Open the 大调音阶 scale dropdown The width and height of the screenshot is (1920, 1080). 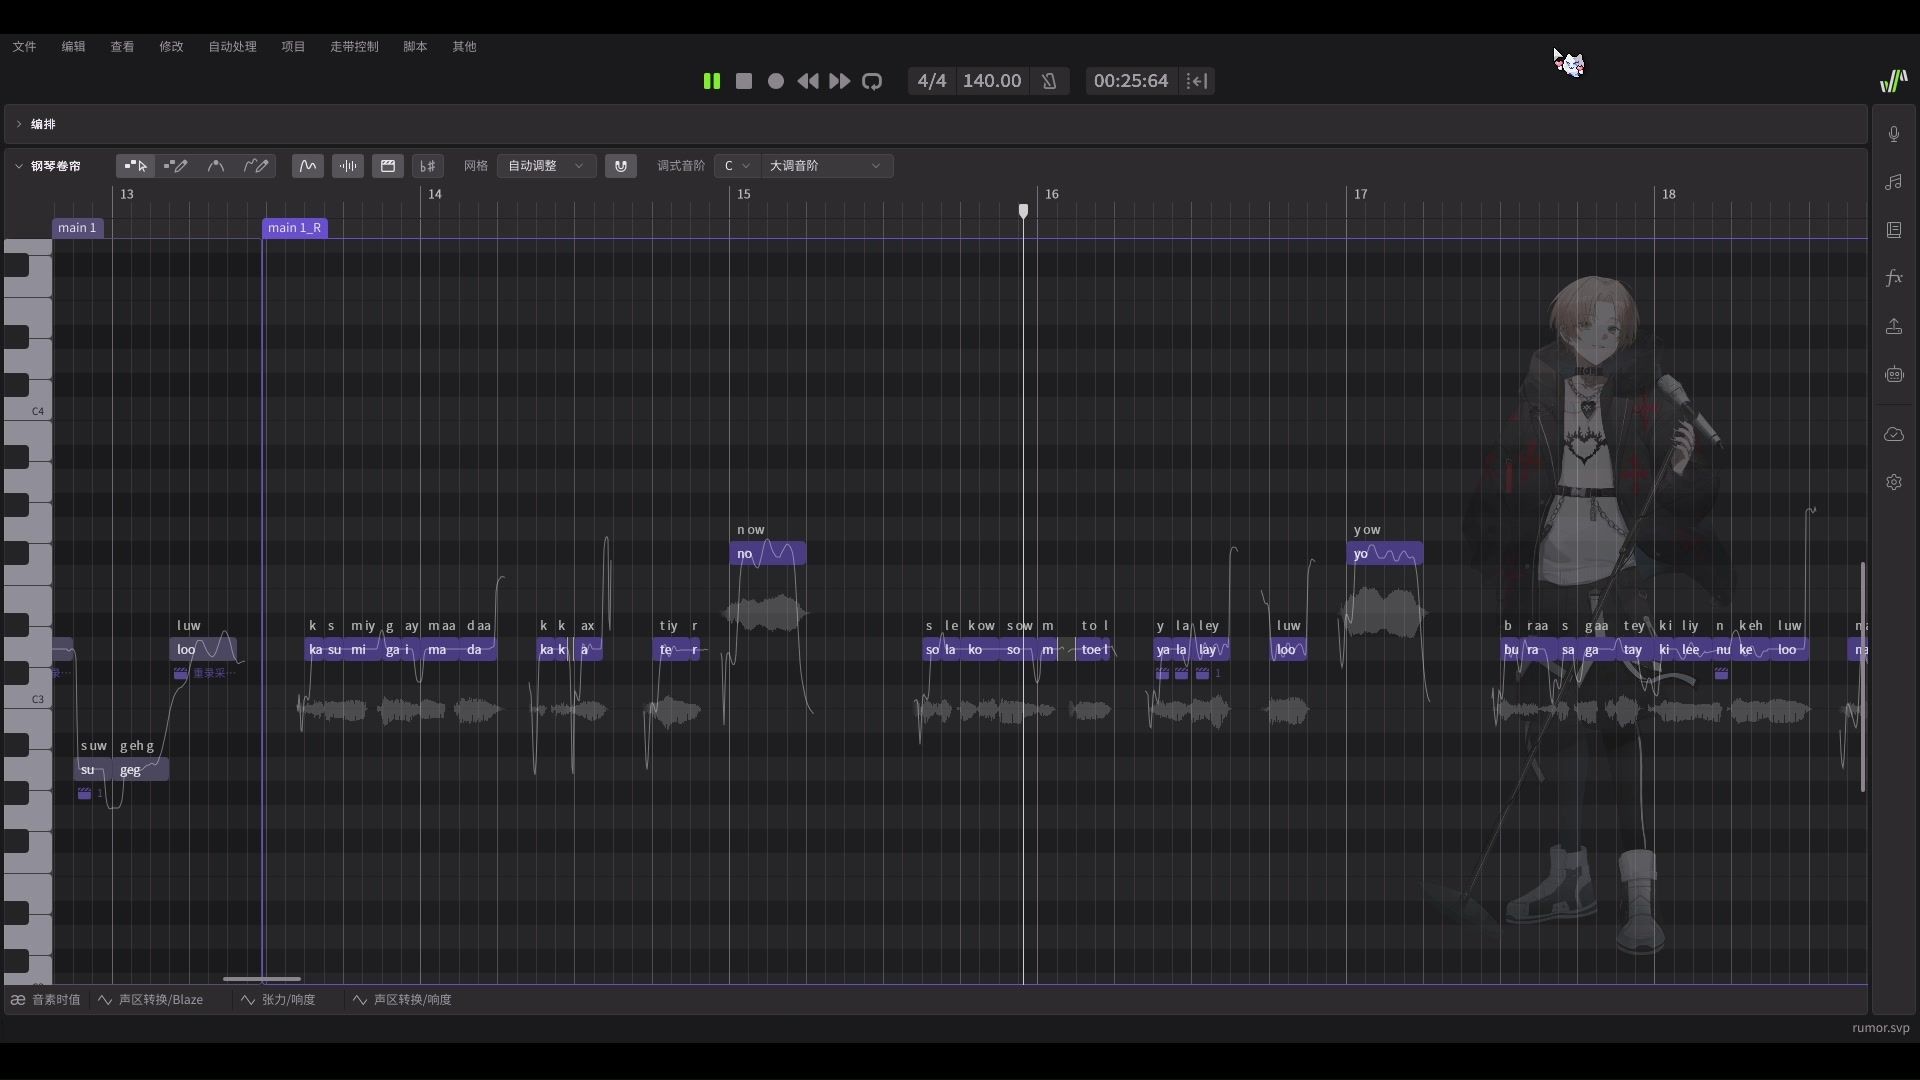coord(826,166)
